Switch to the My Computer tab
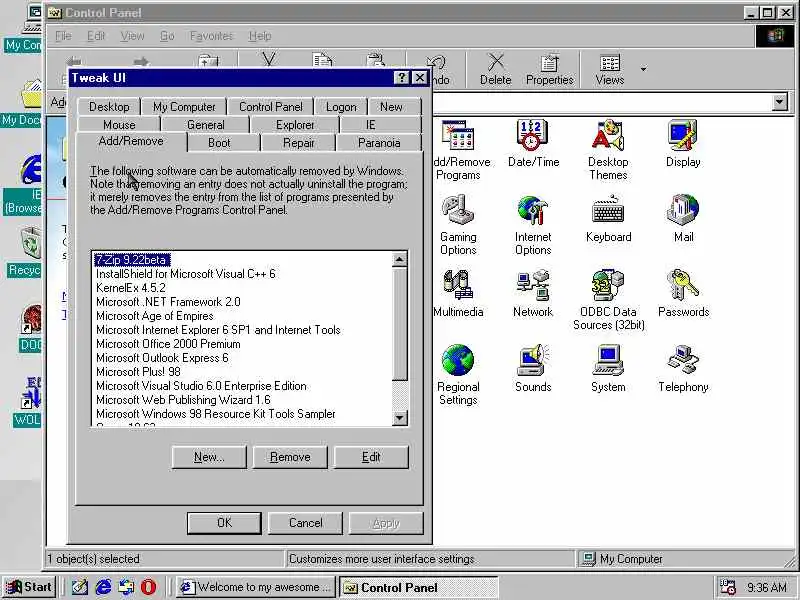Screen dimensions: 800x600 [x=184, y=107]
